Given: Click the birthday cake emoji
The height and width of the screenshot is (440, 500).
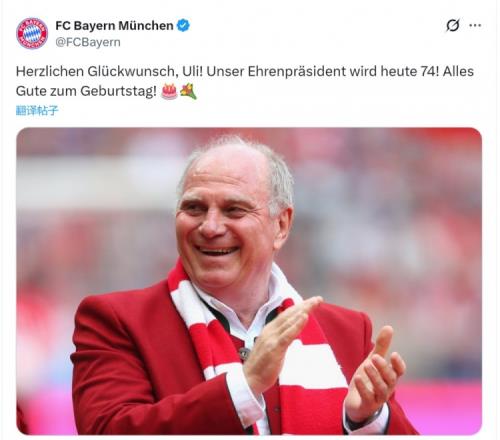Looking at the screenshot, I should [169, 91].
